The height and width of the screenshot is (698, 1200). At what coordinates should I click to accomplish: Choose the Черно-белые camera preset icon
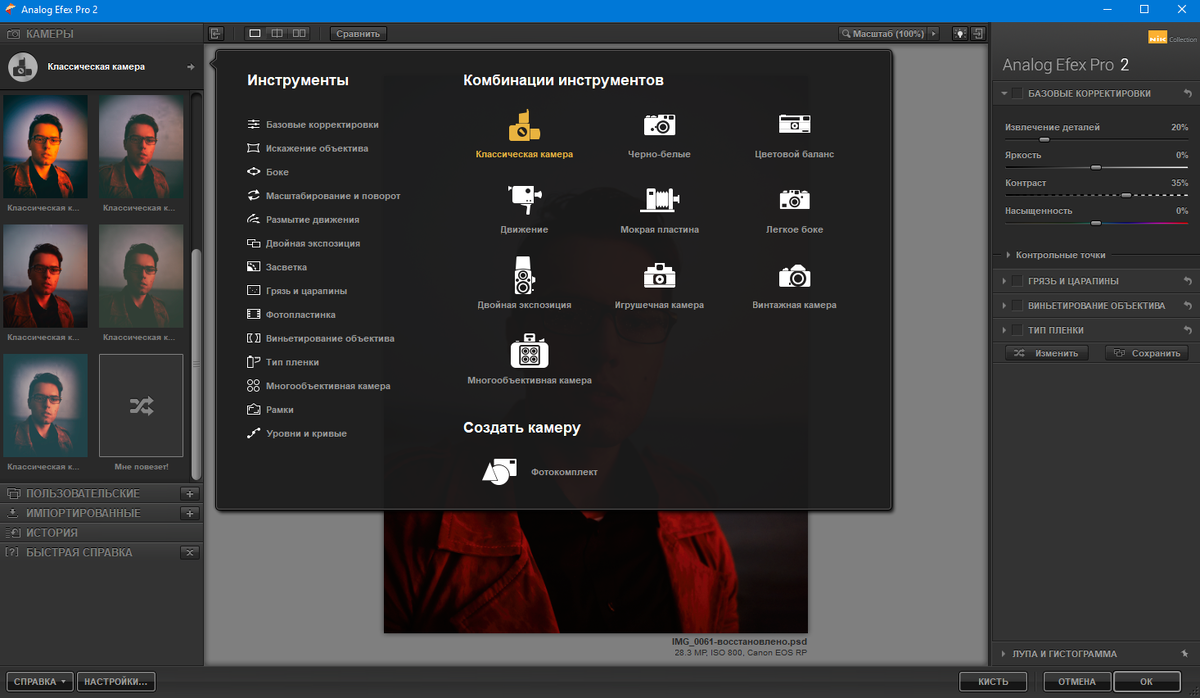pos(659,125)
